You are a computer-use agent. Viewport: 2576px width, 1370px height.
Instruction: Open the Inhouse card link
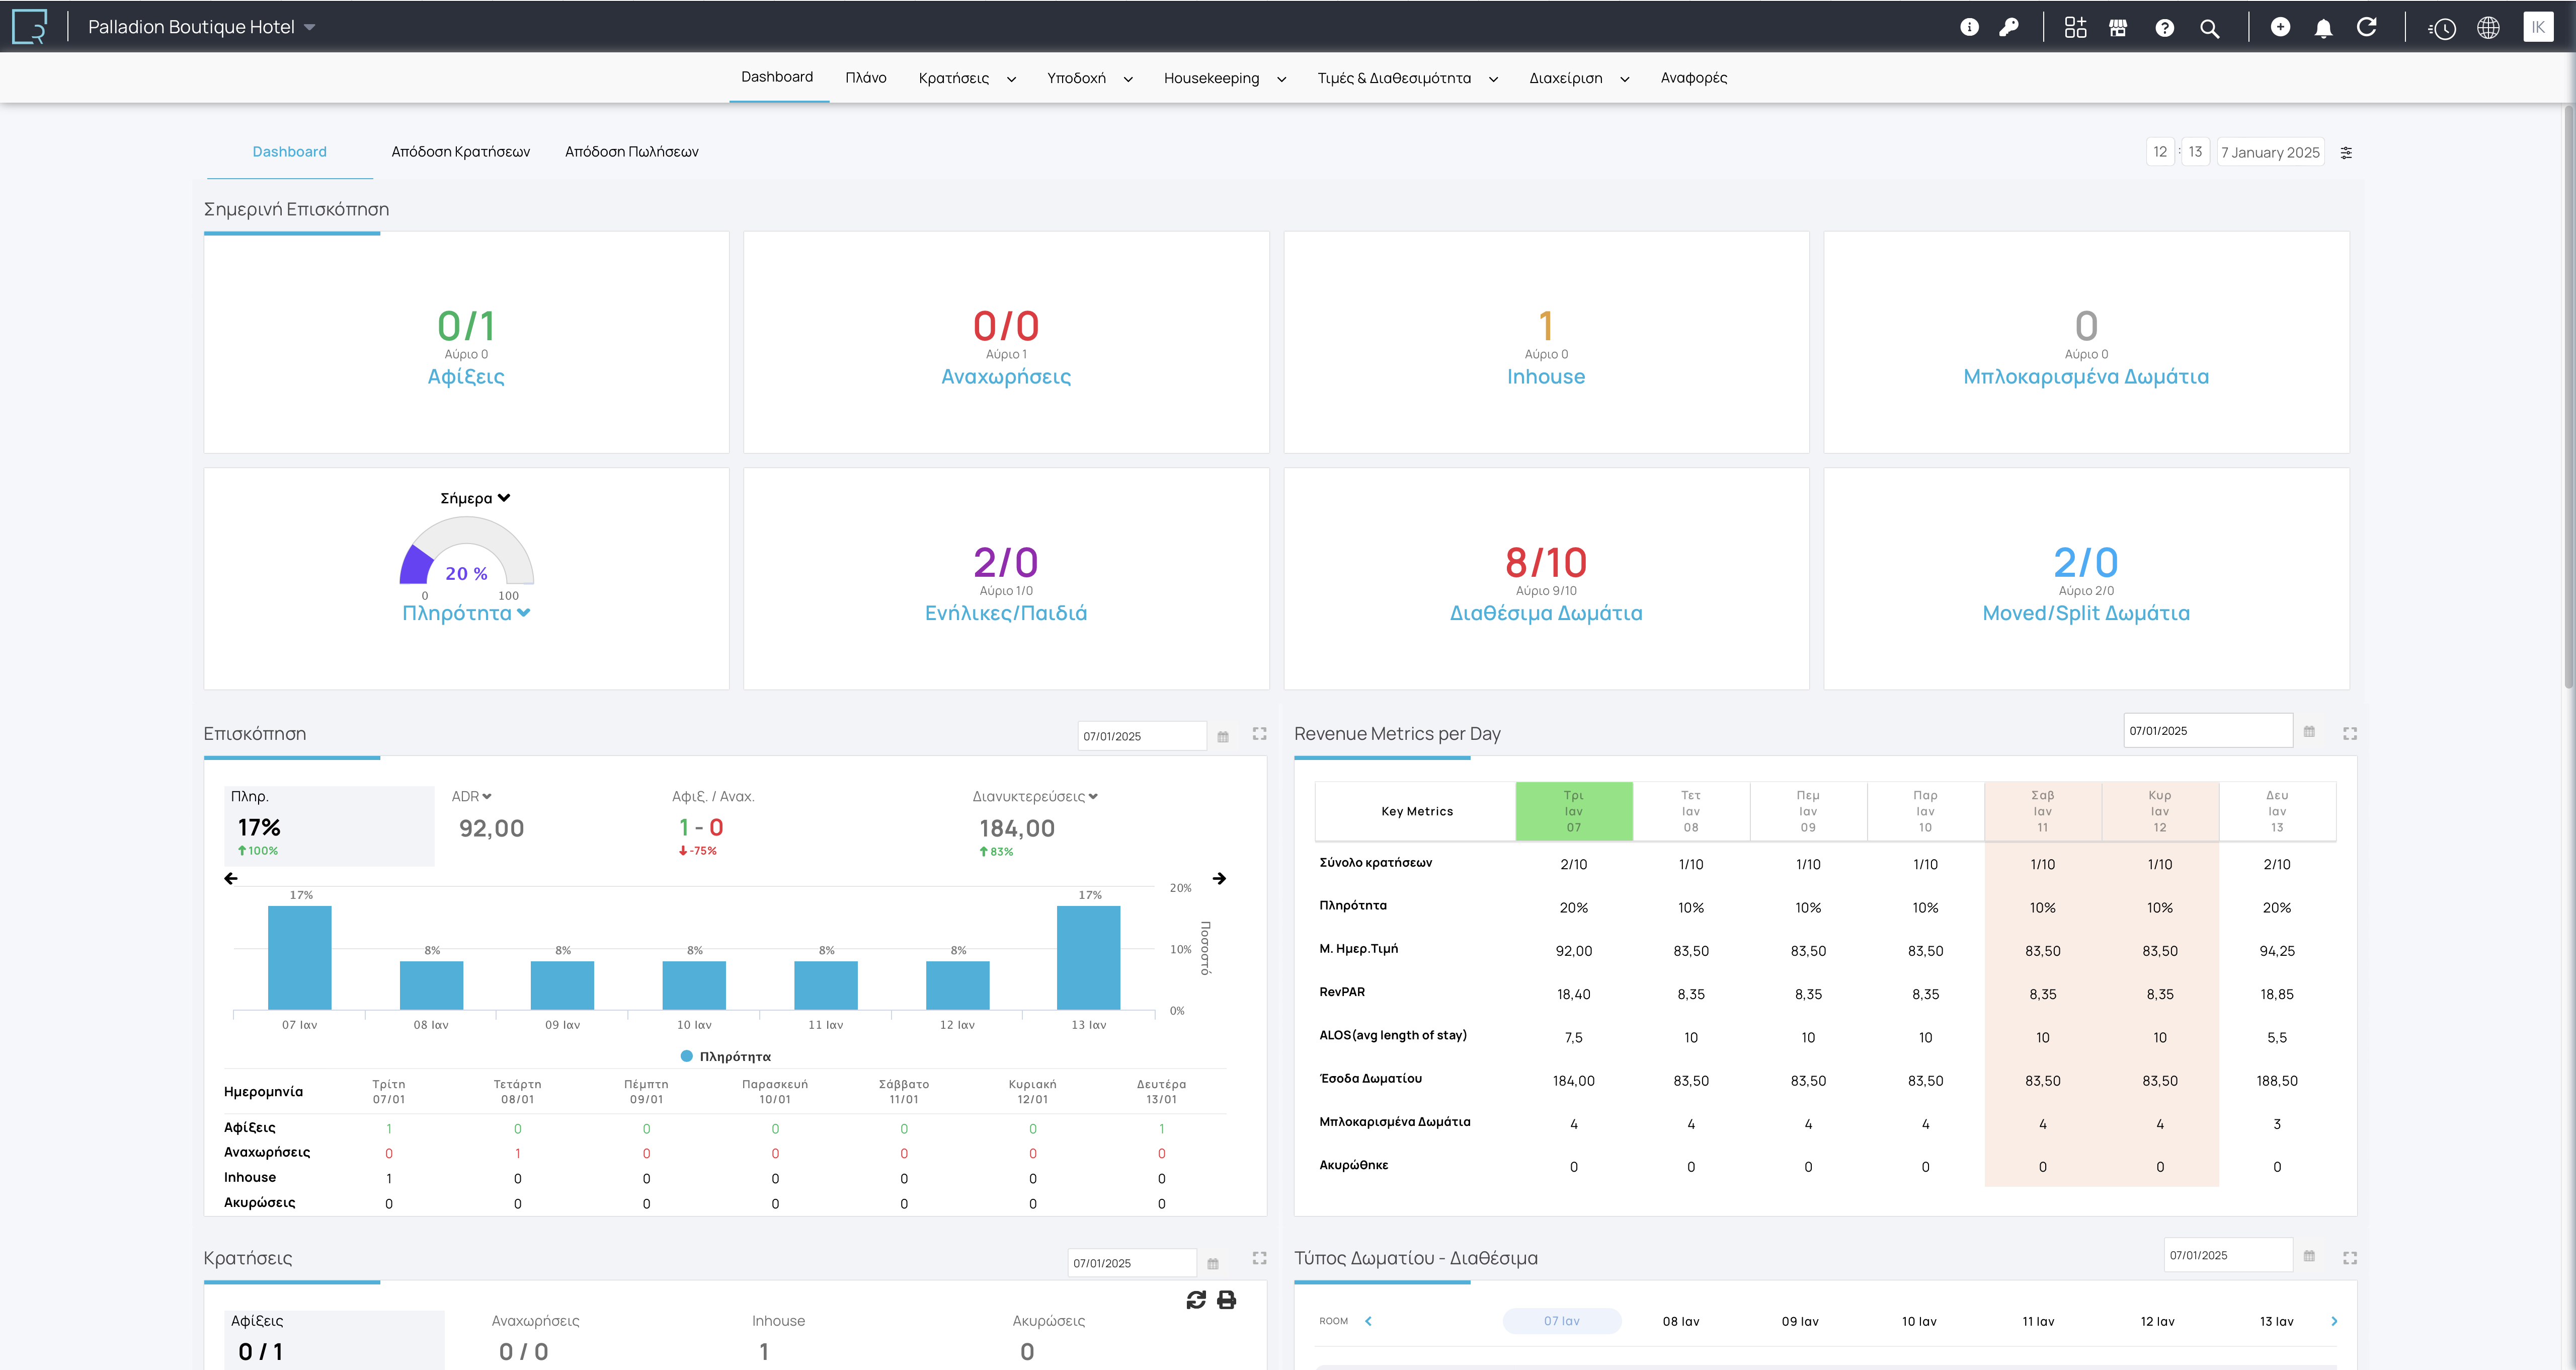pyautogui.click(x=1546, y=377)
